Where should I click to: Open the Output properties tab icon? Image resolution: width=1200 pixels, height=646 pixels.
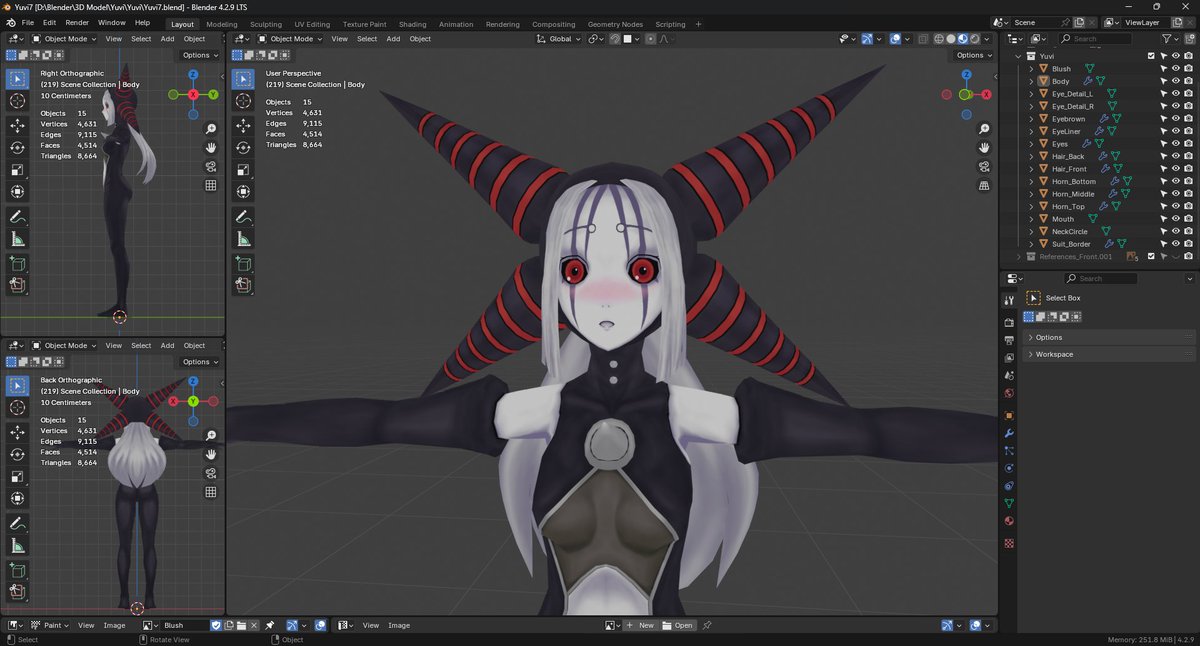pos(1009,341)
